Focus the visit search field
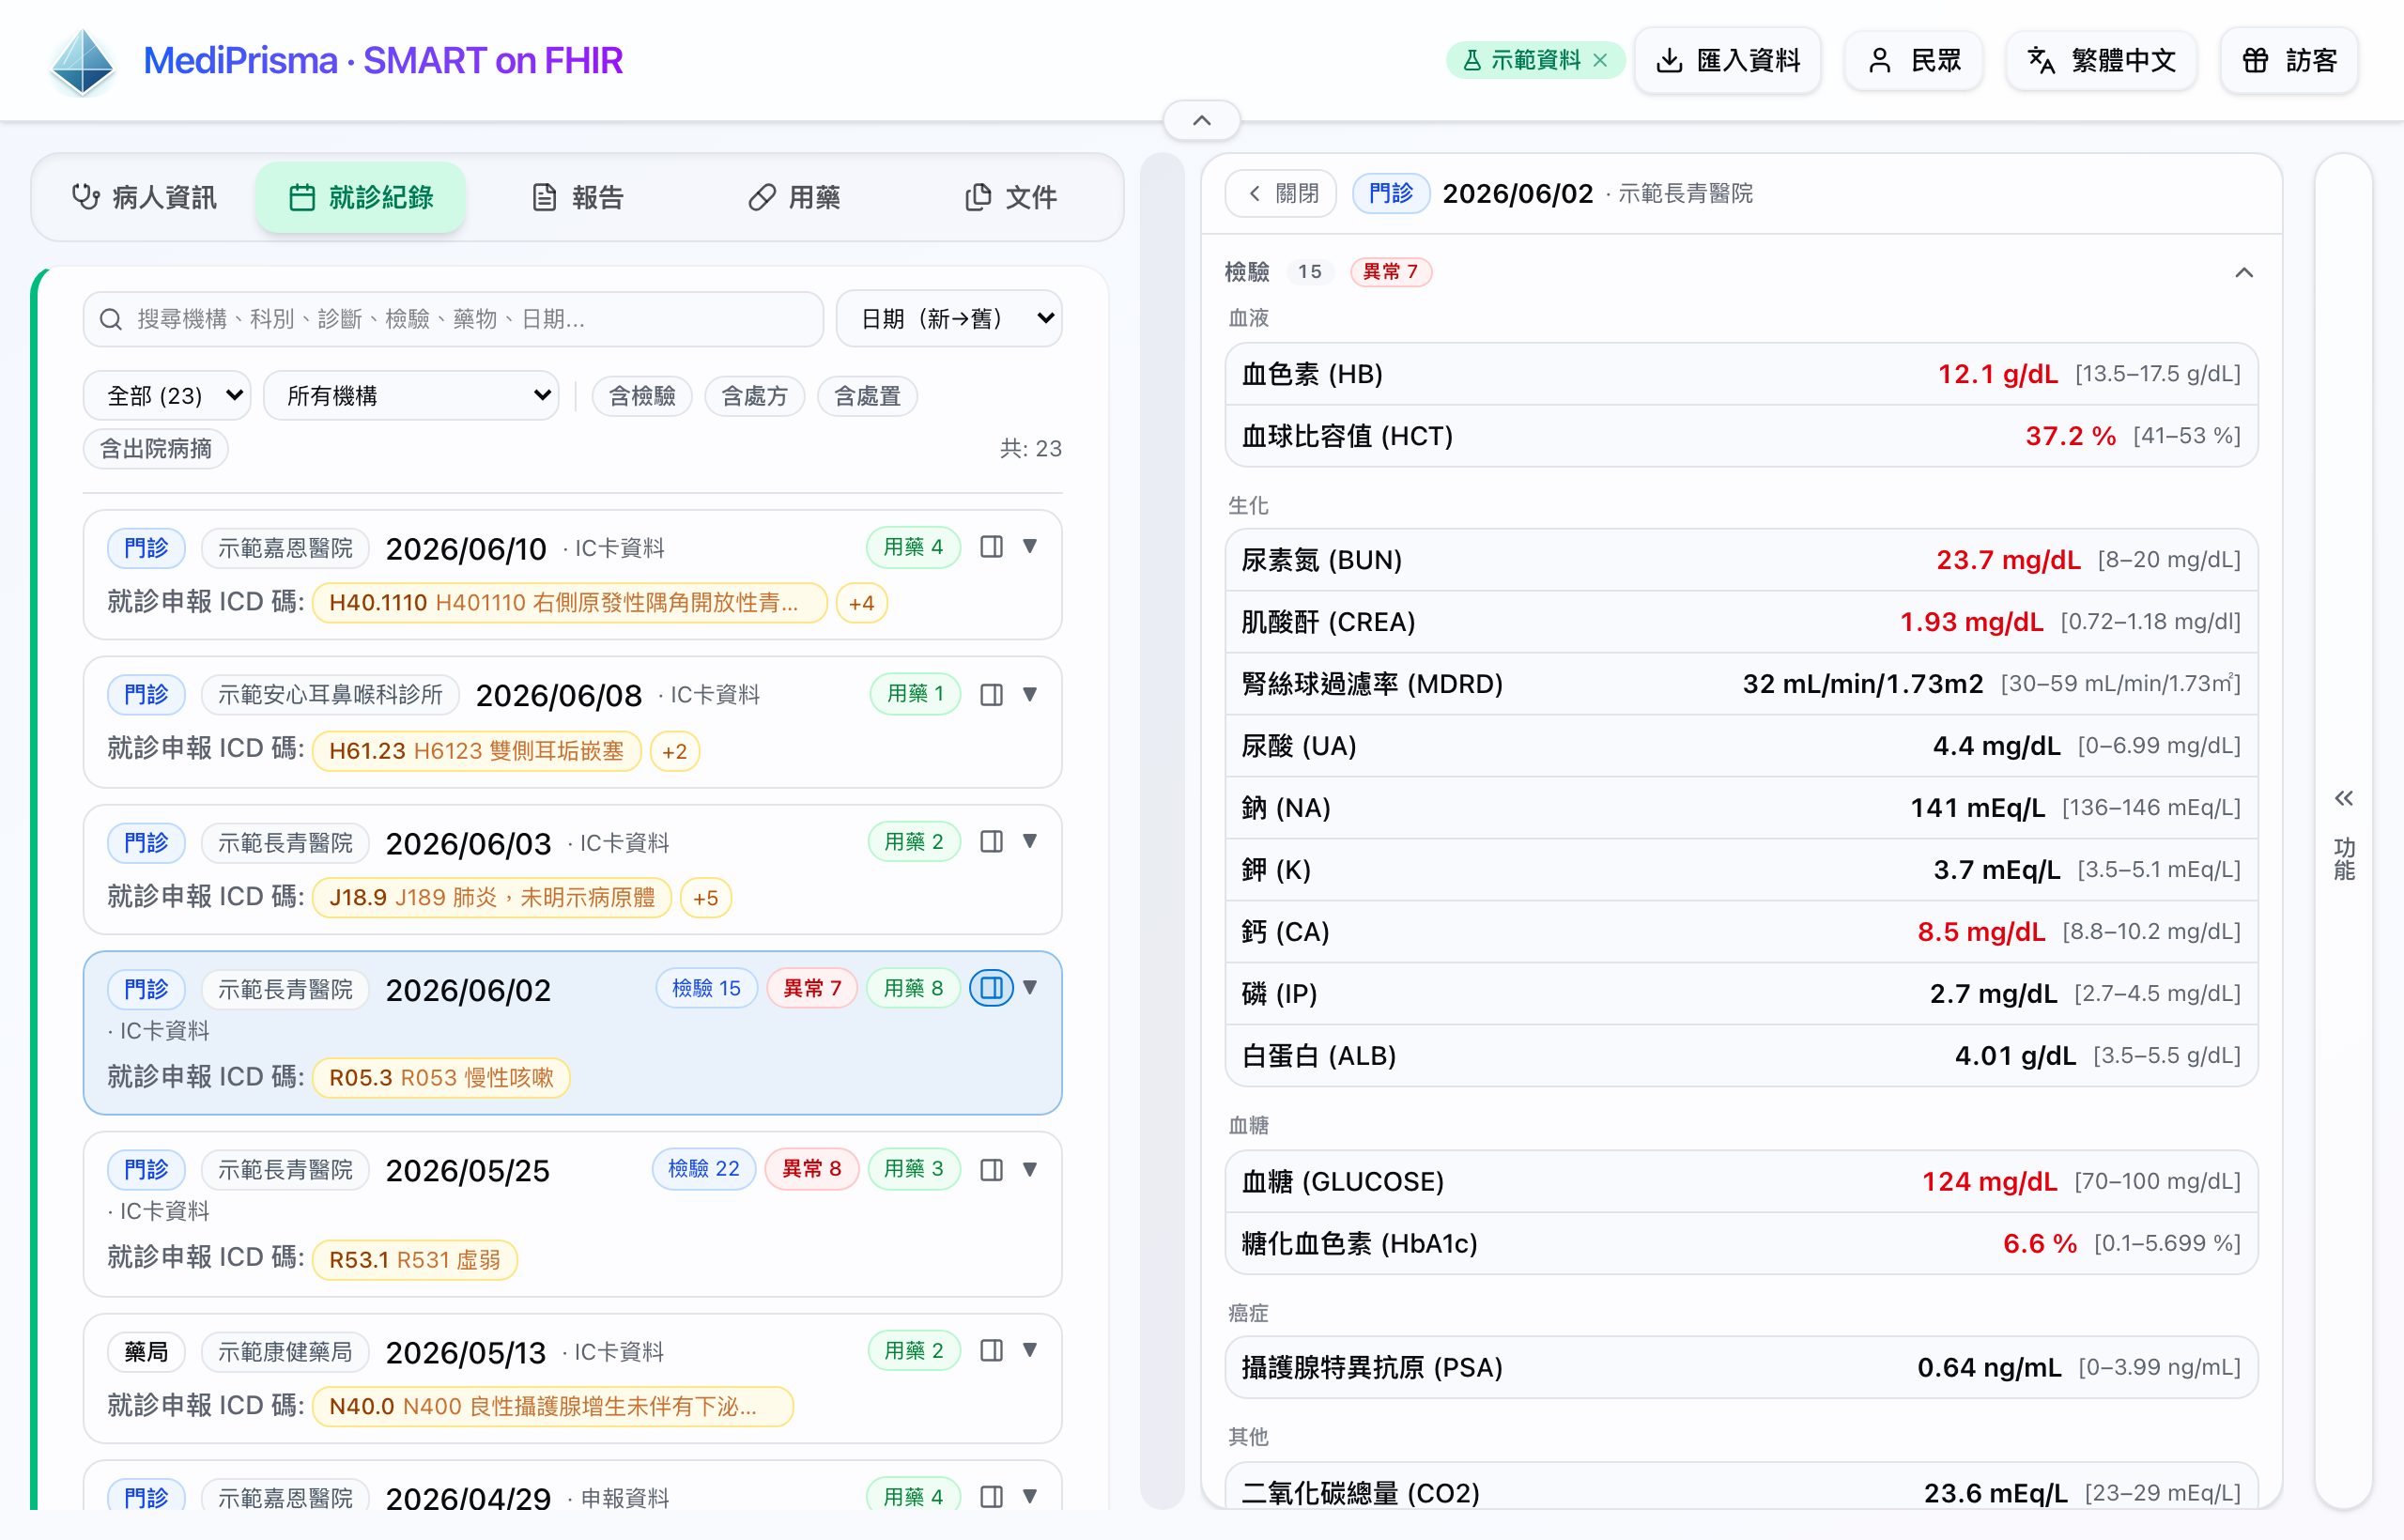Screen dimensions: 2404x1540 pos(453,319)
